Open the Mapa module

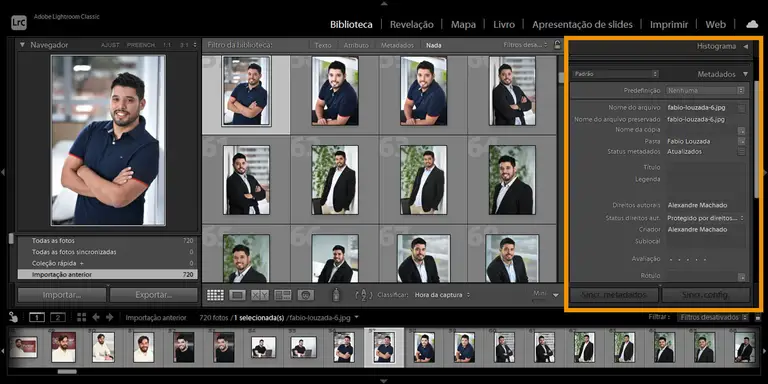[463, 24]
